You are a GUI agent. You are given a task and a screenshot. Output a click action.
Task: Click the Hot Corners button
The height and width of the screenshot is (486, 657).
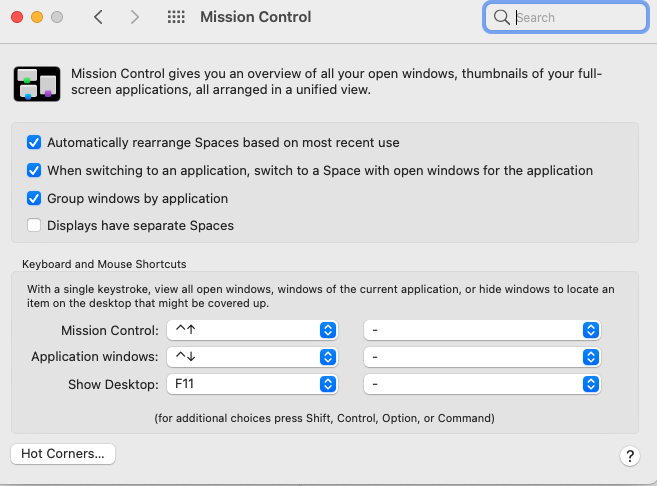[x=63, y=454]
